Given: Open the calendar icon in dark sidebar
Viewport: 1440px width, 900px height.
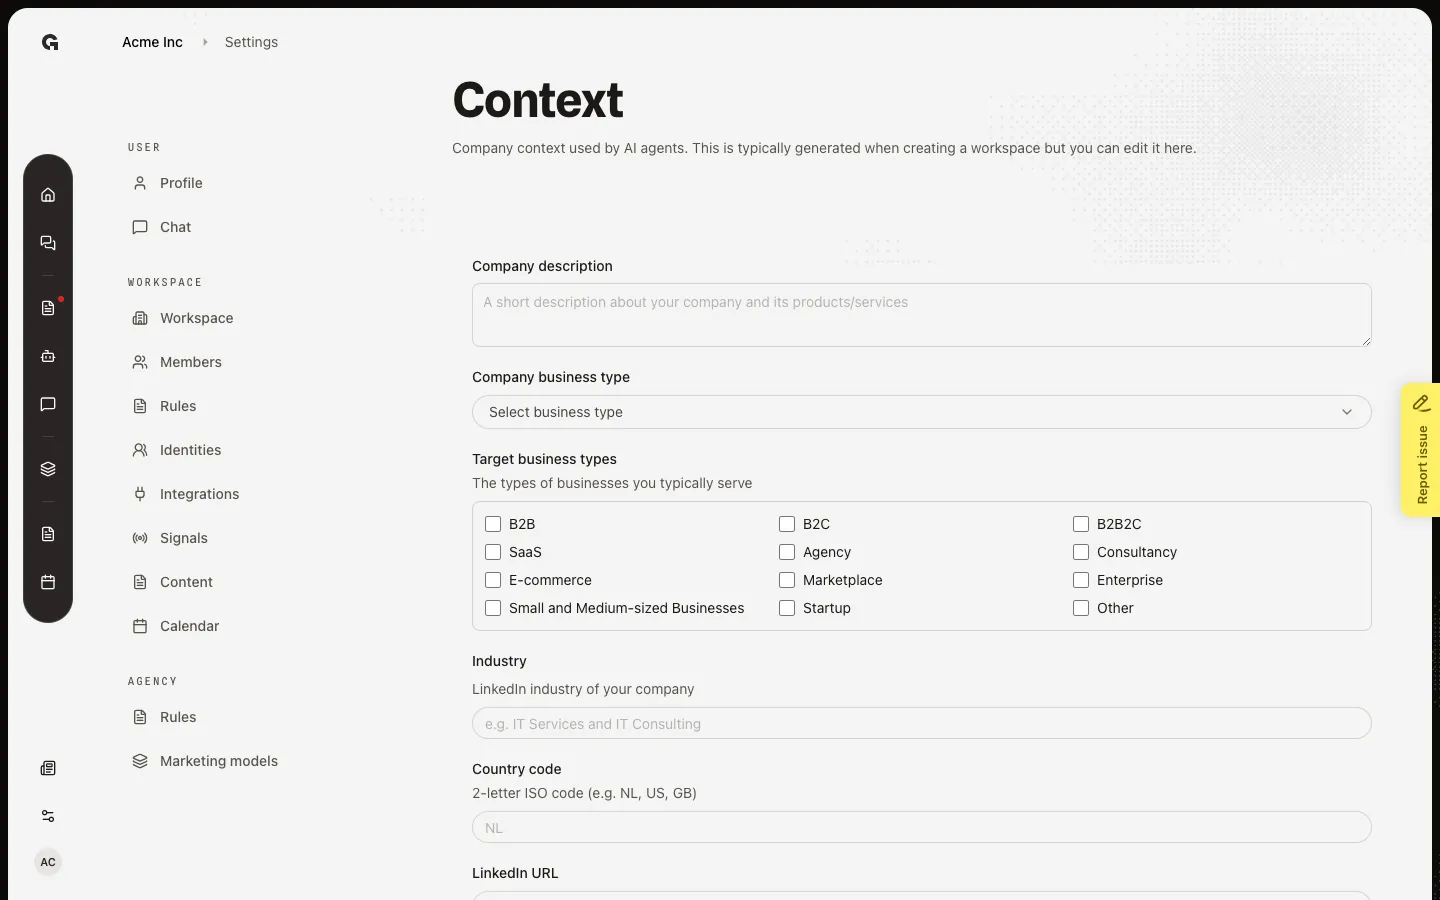Looking at the screenshot, I should [x=48, y=582].
